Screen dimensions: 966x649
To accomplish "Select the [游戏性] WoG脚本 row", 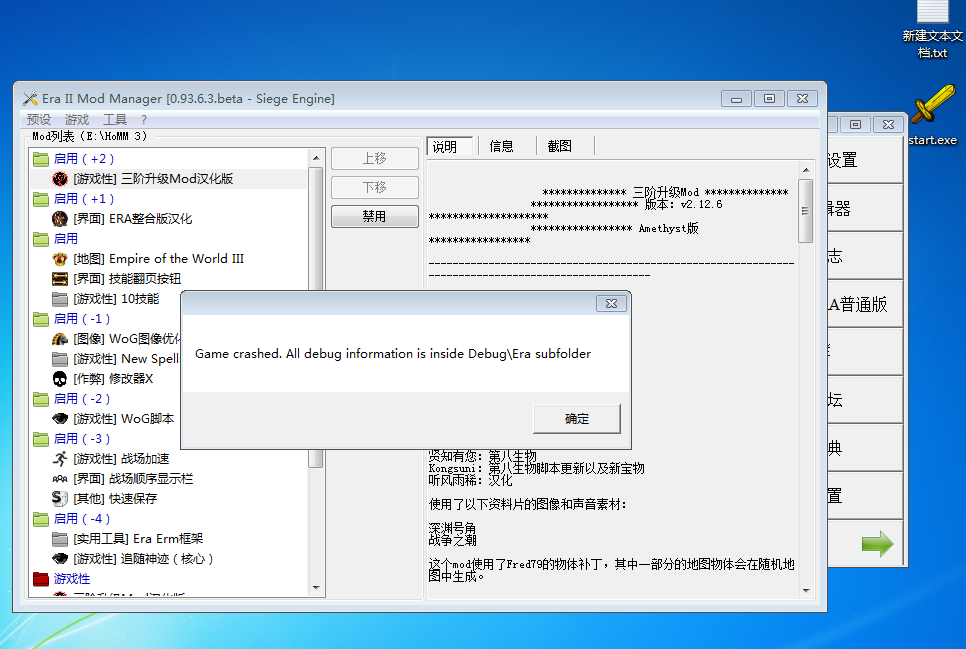I will point(105,418).
